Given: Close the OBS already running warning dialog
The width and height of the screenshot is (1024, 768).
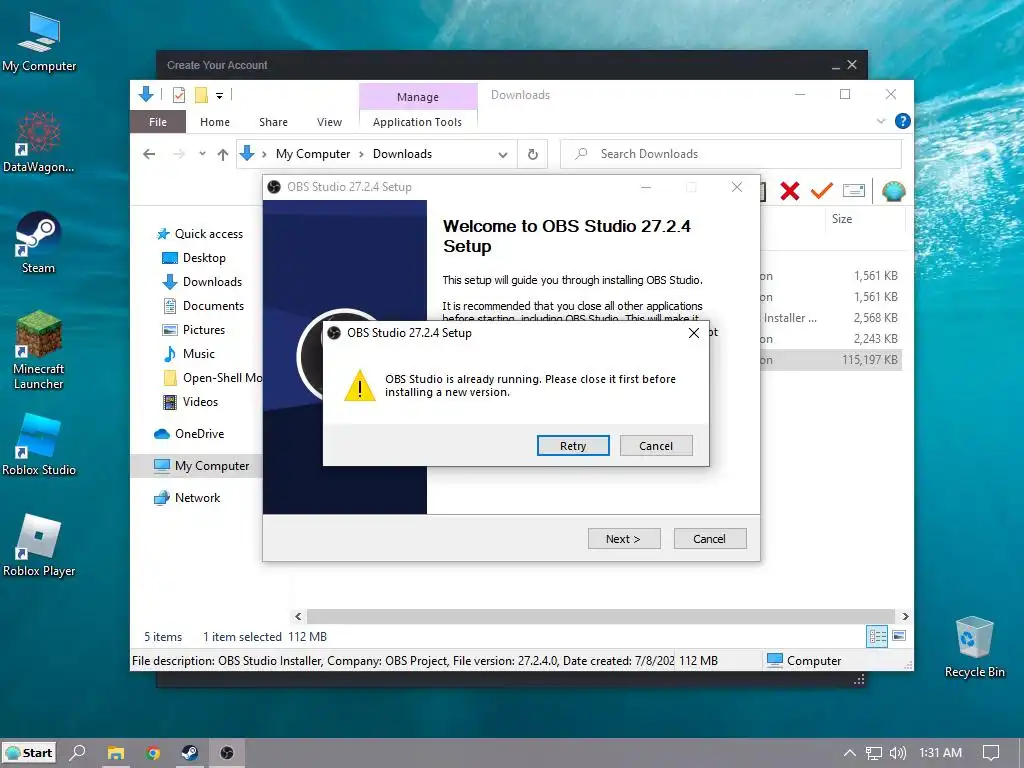Looking at the screenshot, I should pos(694,333).
